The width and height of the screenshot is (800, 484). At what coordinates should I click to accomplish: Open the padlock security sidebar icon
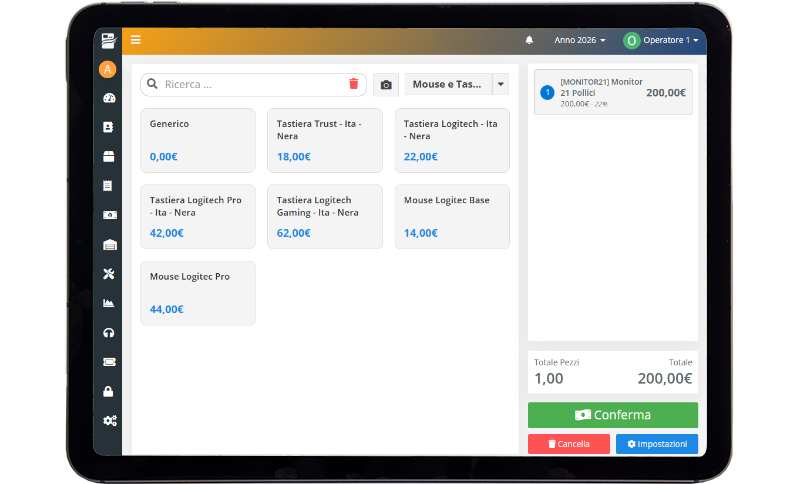click(x=108, y=391)
